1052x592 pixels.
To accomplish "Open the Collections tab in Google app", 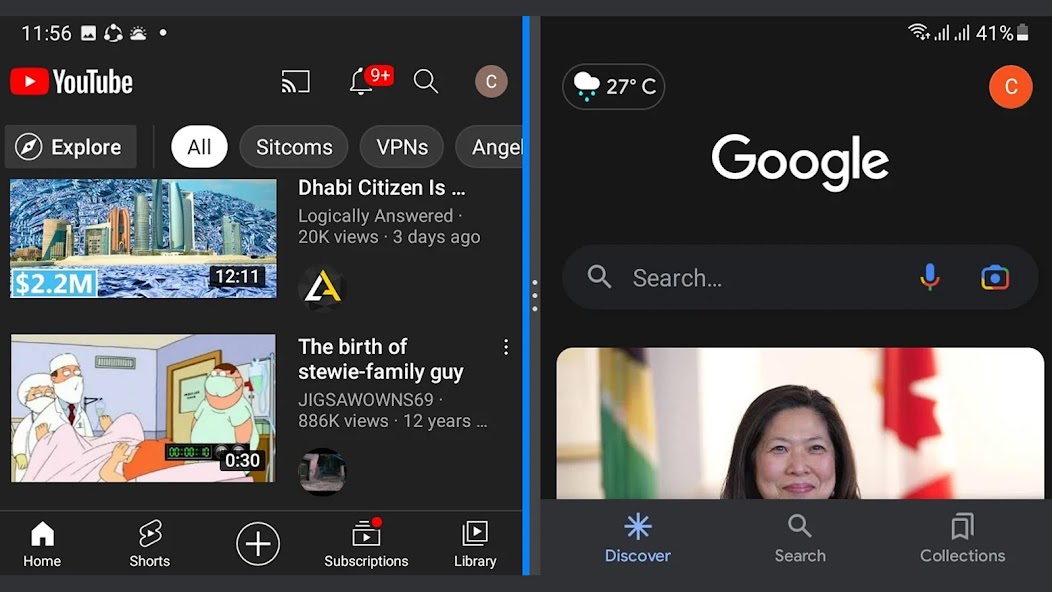I will (x=962, y=539).
